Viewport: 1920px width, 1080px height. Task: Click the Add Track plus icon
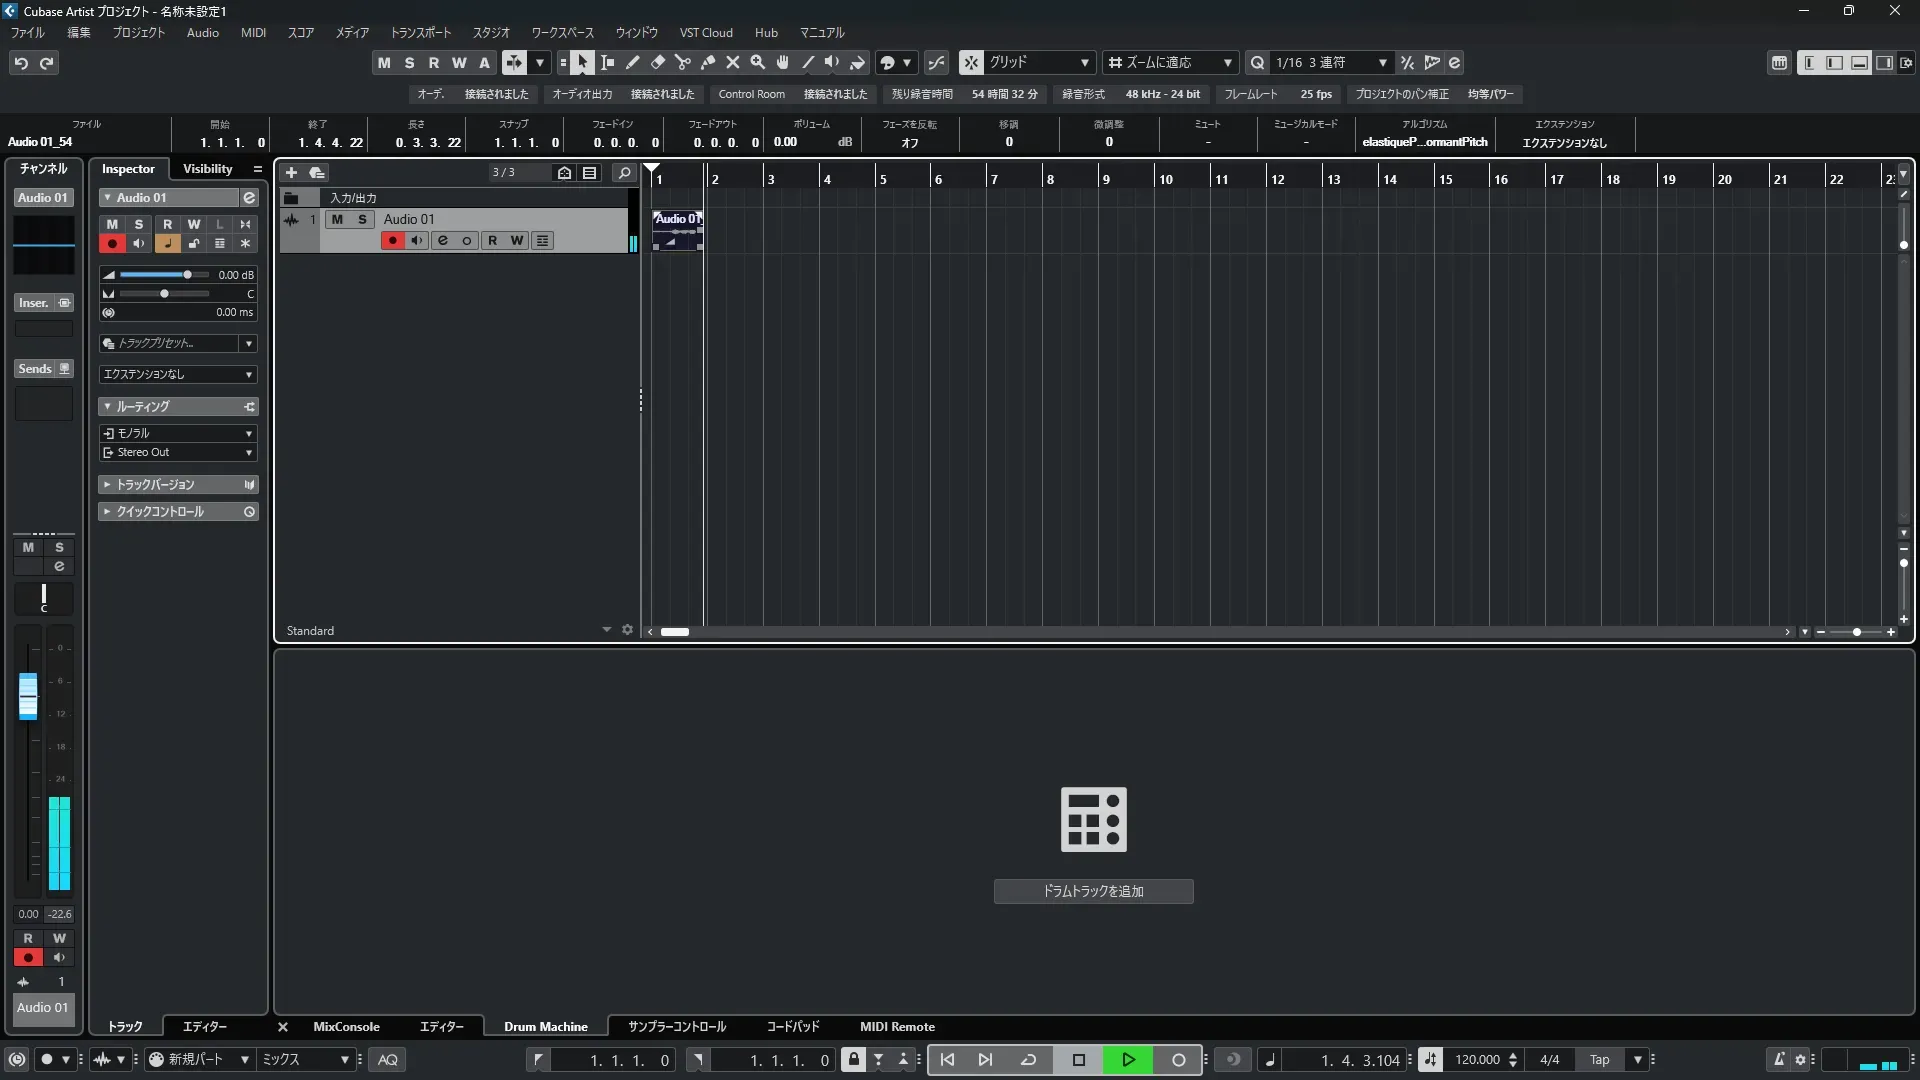291,172
